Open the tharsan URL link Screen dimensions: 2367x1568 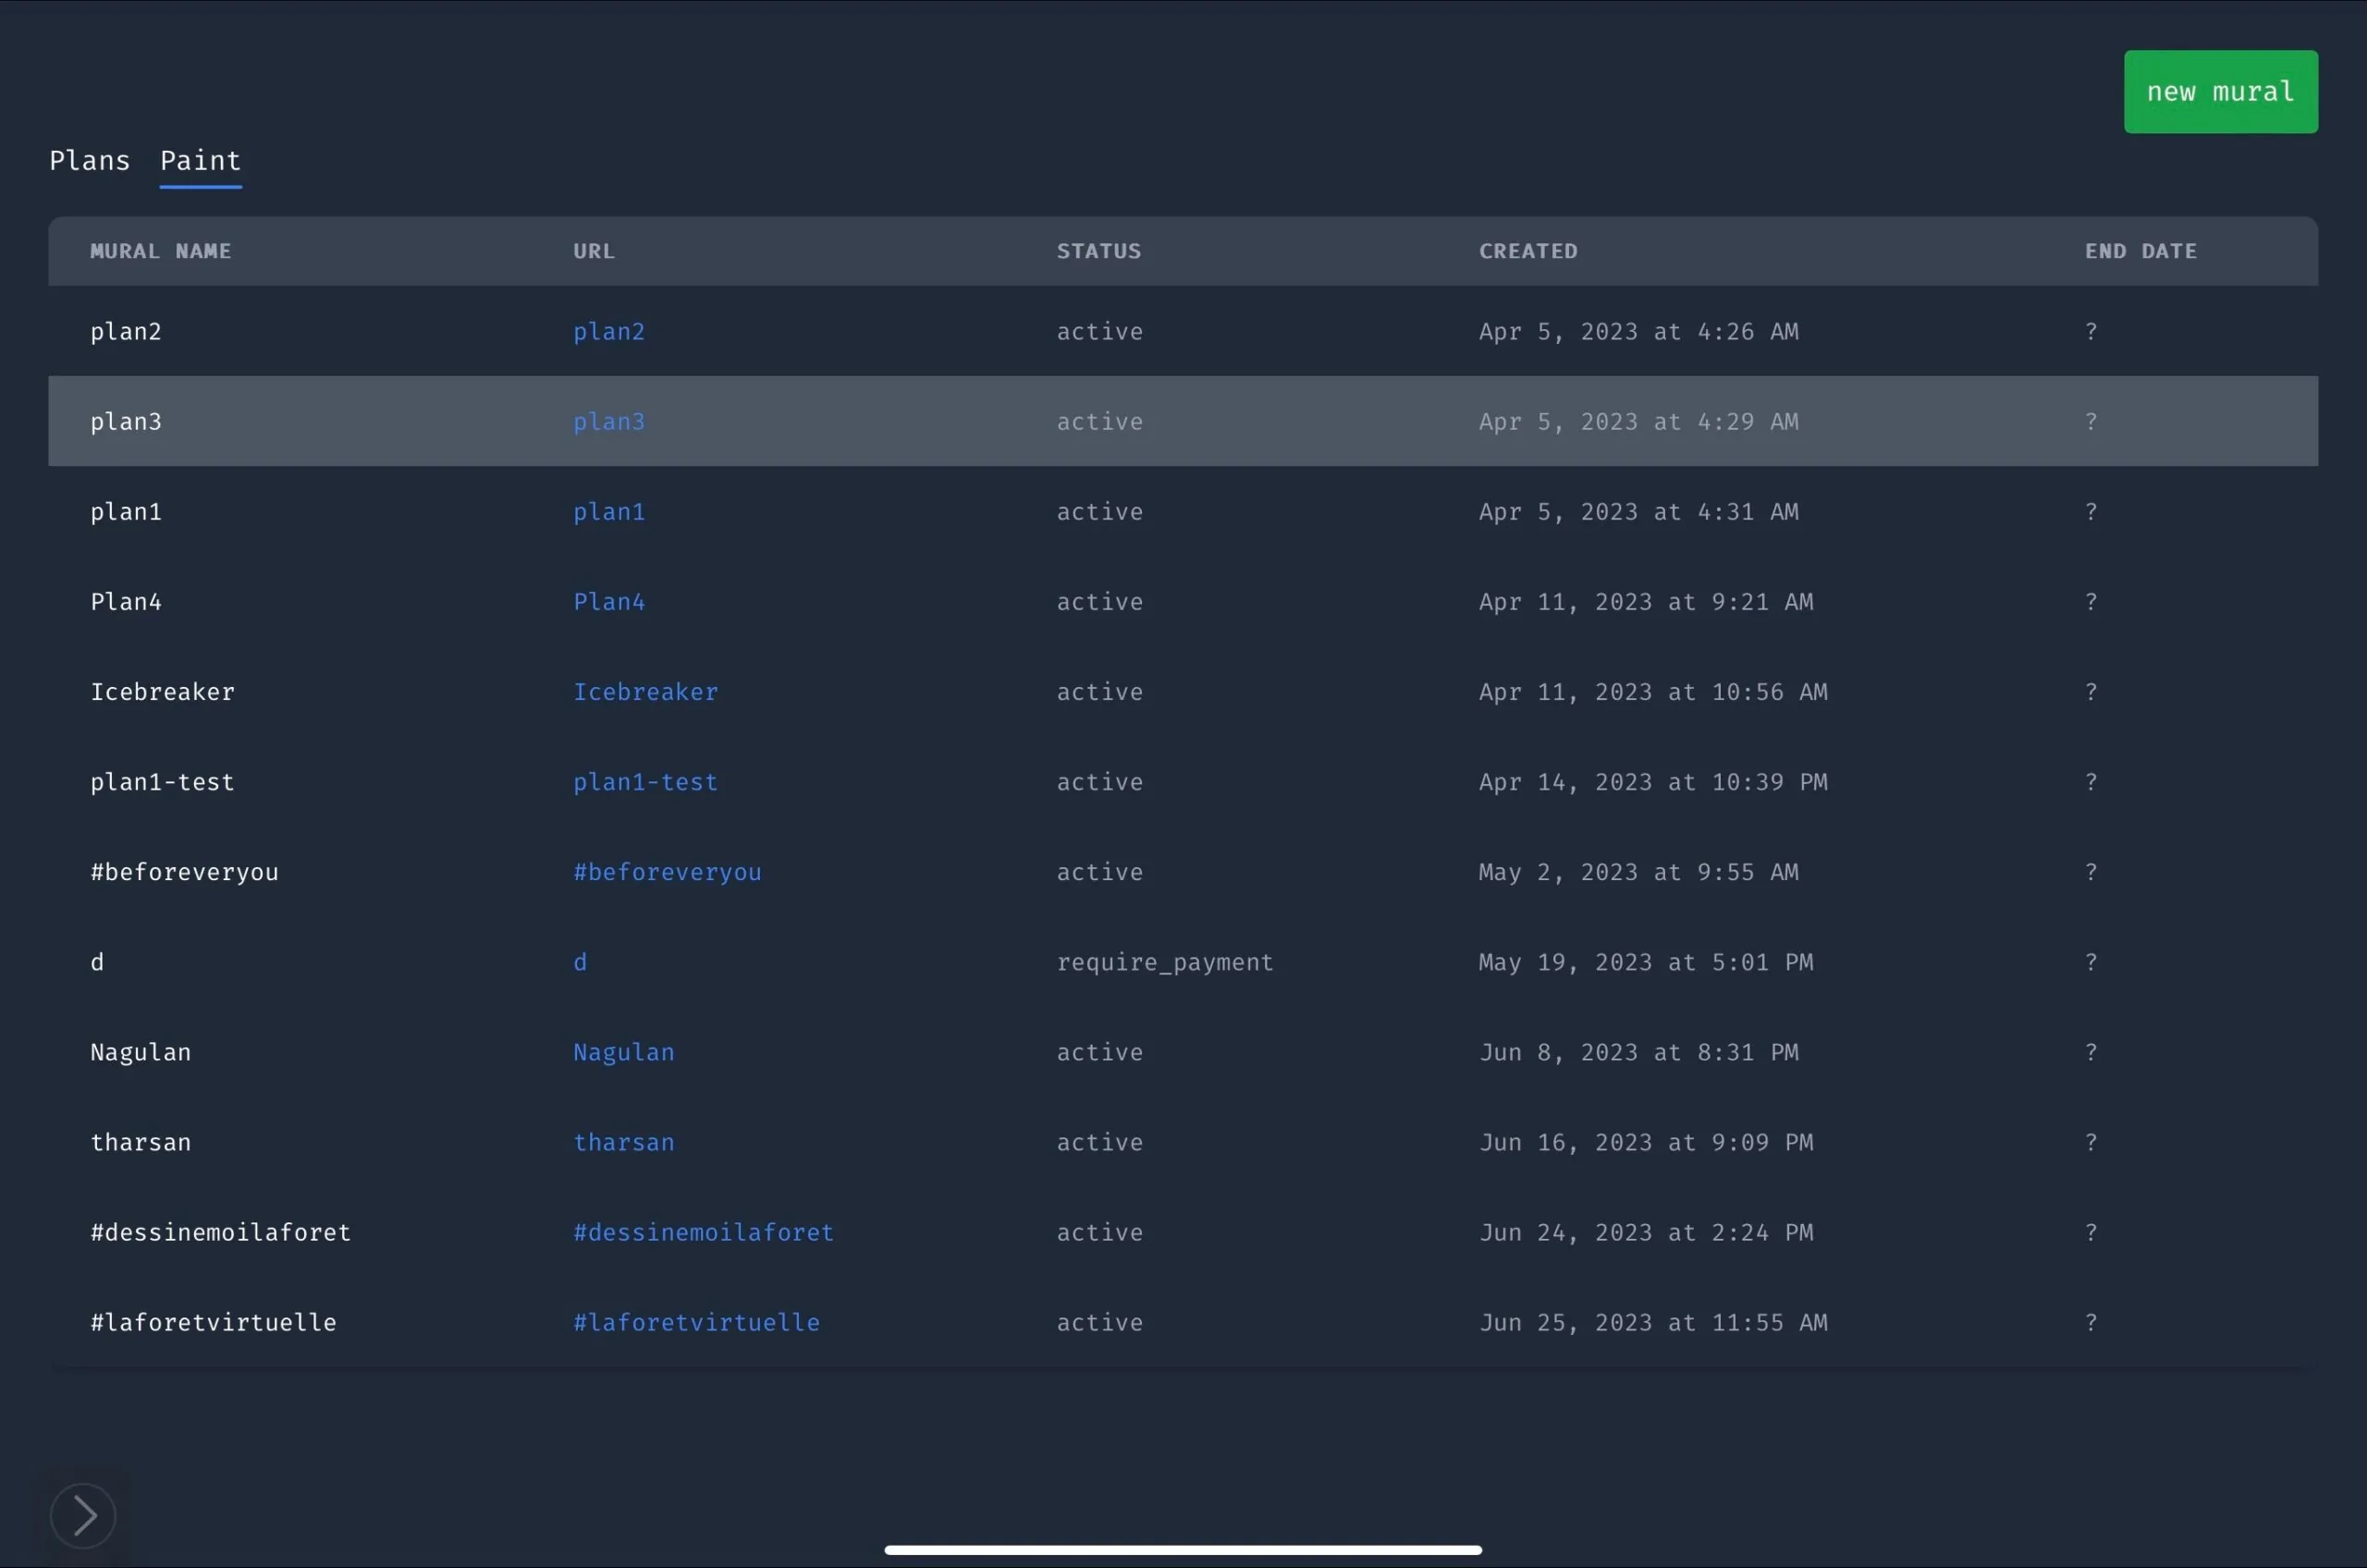(x=623, y=1142)
